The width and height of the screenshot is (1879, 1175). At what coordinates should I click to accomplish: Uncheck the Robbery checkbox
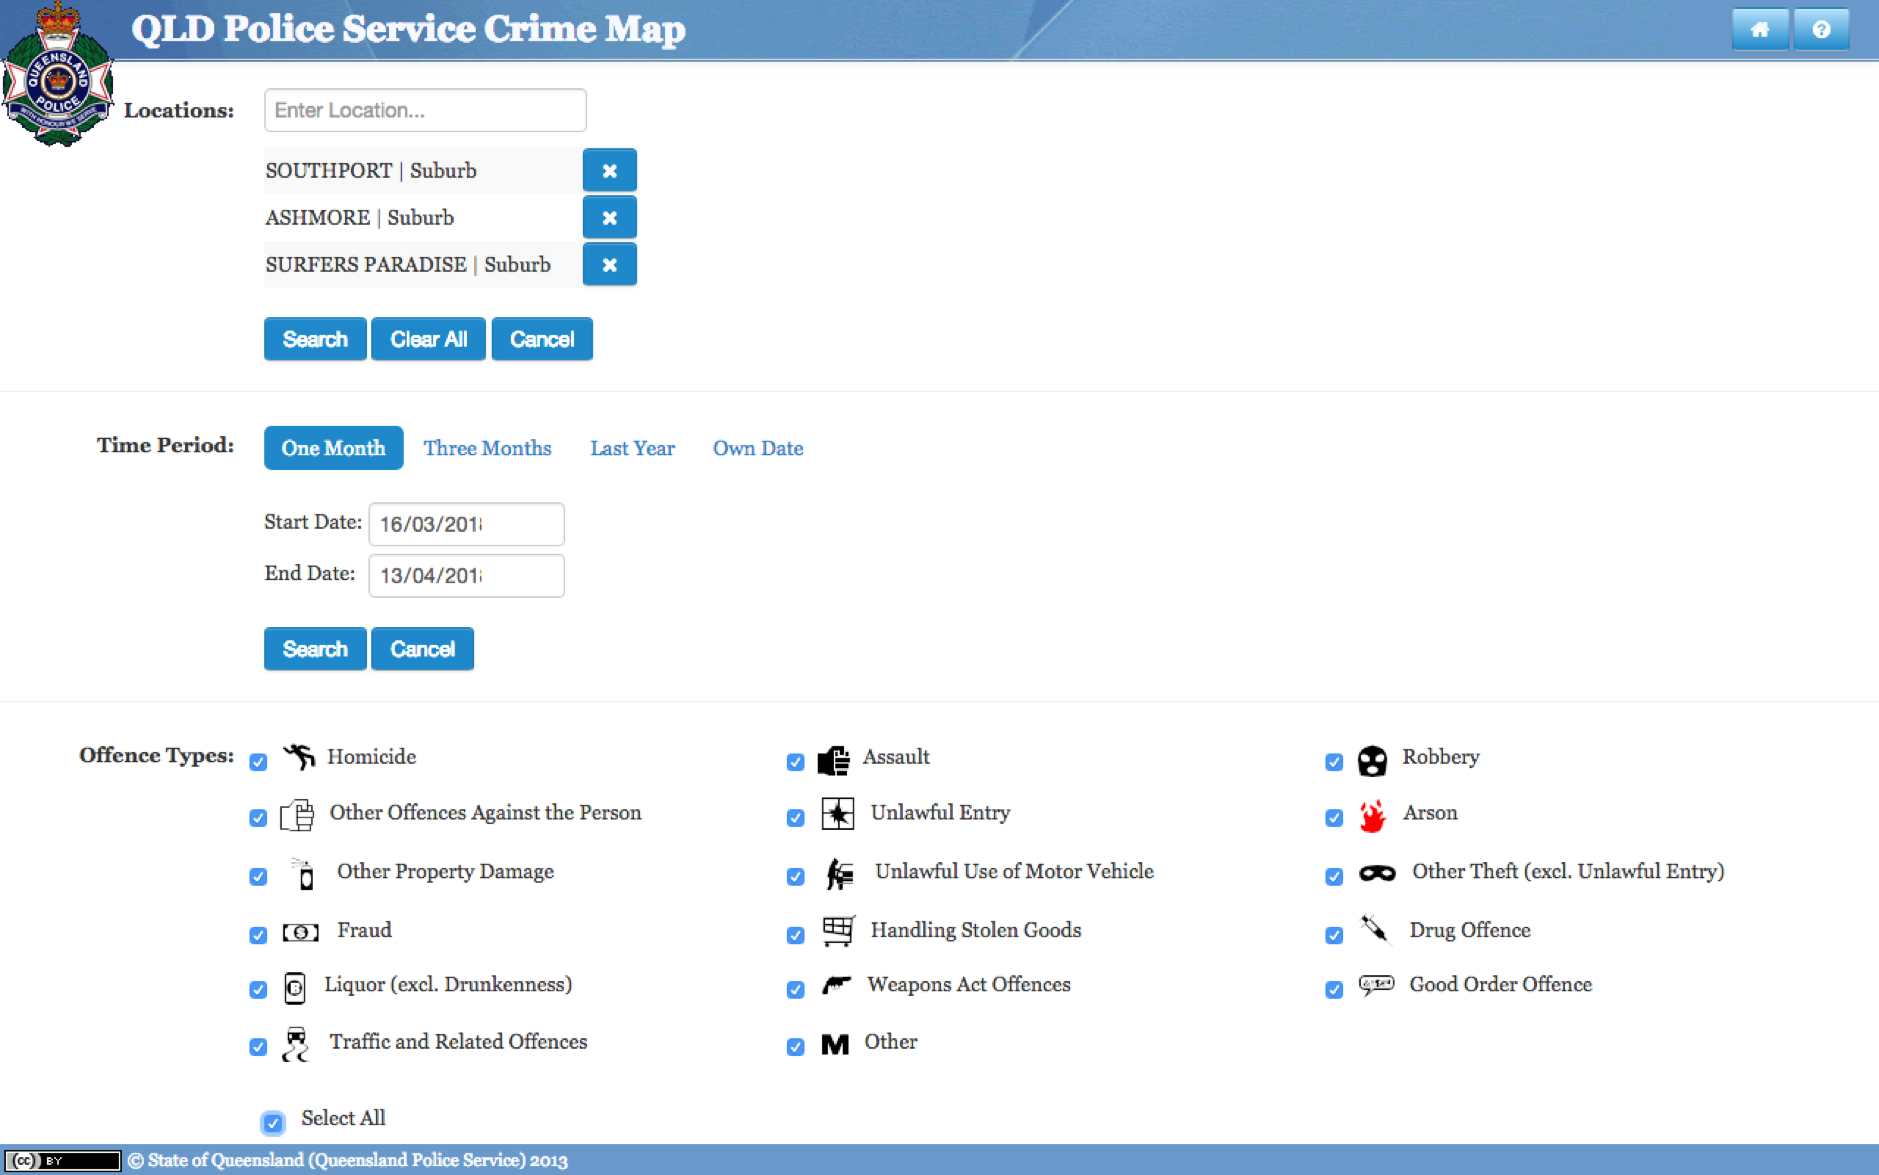(1334, 762)
